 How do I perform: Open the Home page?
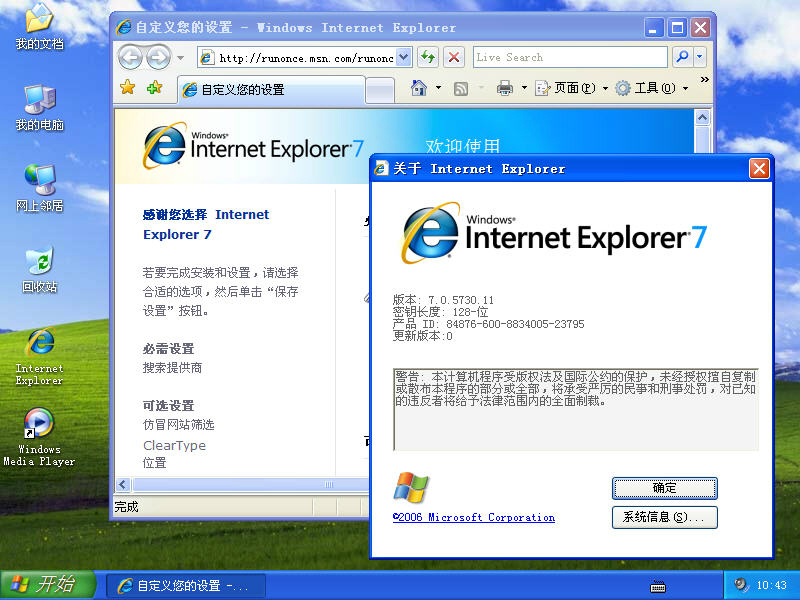pos(418,88)
